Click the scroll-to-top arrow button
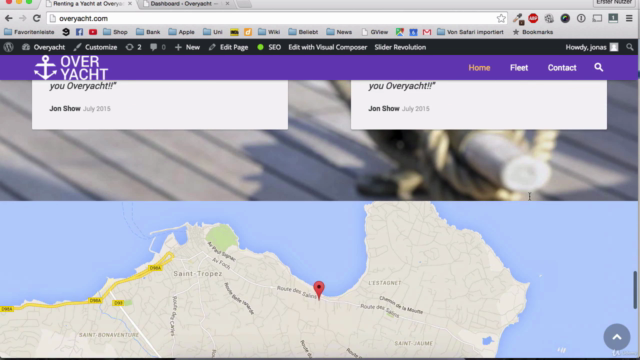Image resolution: width=640 pixels, height=360 pixels. click(617, 337)
